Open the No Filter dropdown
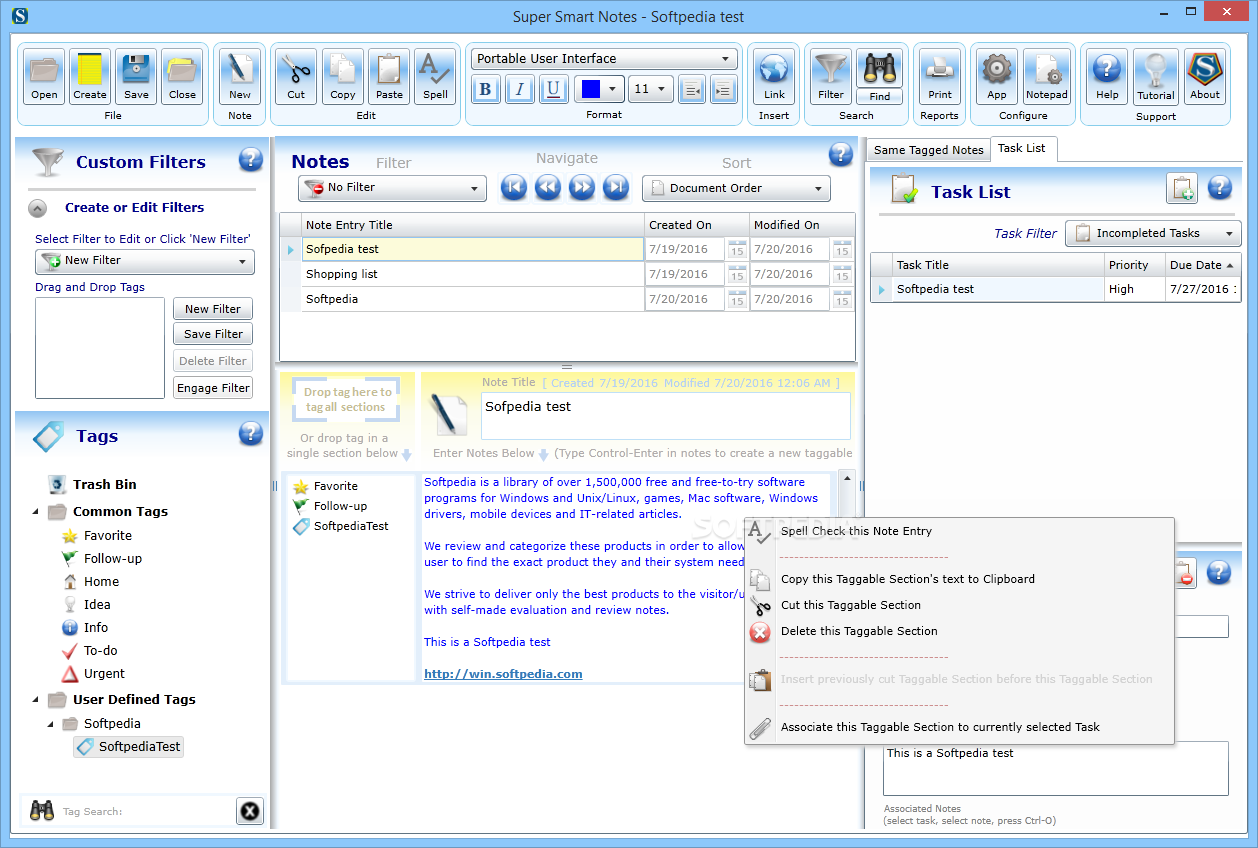 tap(392, 187)
